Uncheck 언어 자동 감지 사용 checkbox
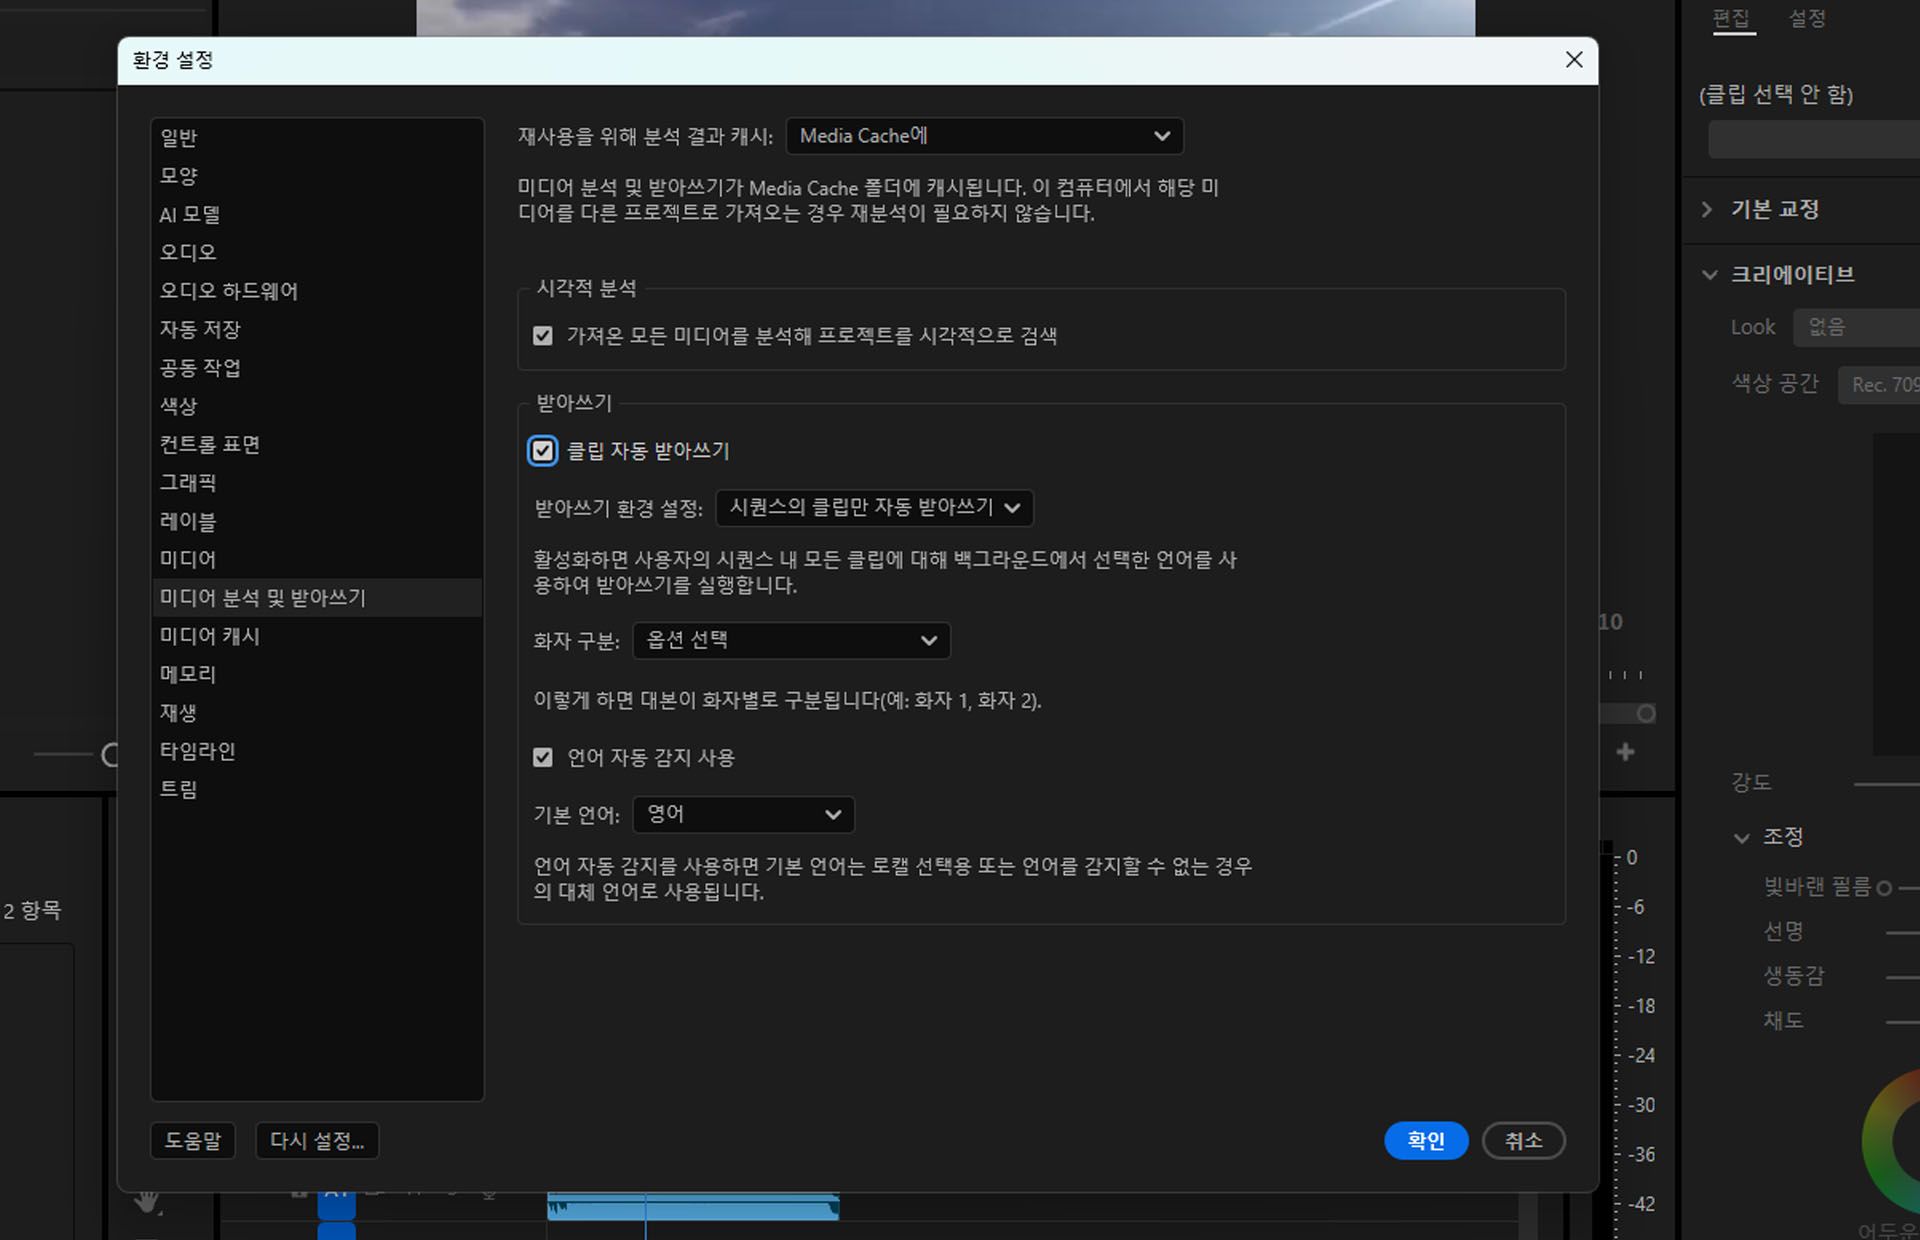The height and width of the screenshot is (1240, 1920). click(542, 758)
